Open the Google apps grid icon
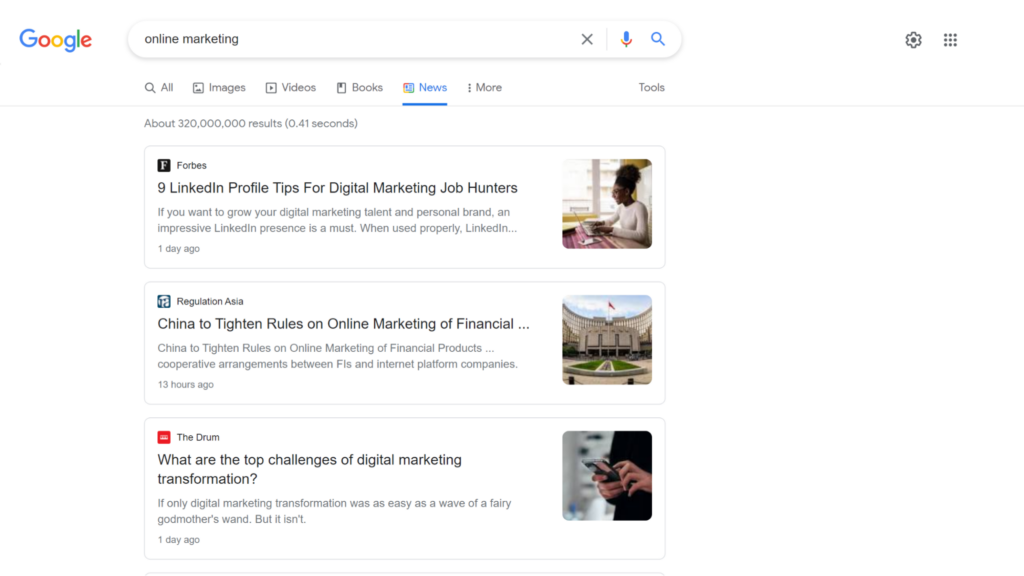 tap(950, 40)
